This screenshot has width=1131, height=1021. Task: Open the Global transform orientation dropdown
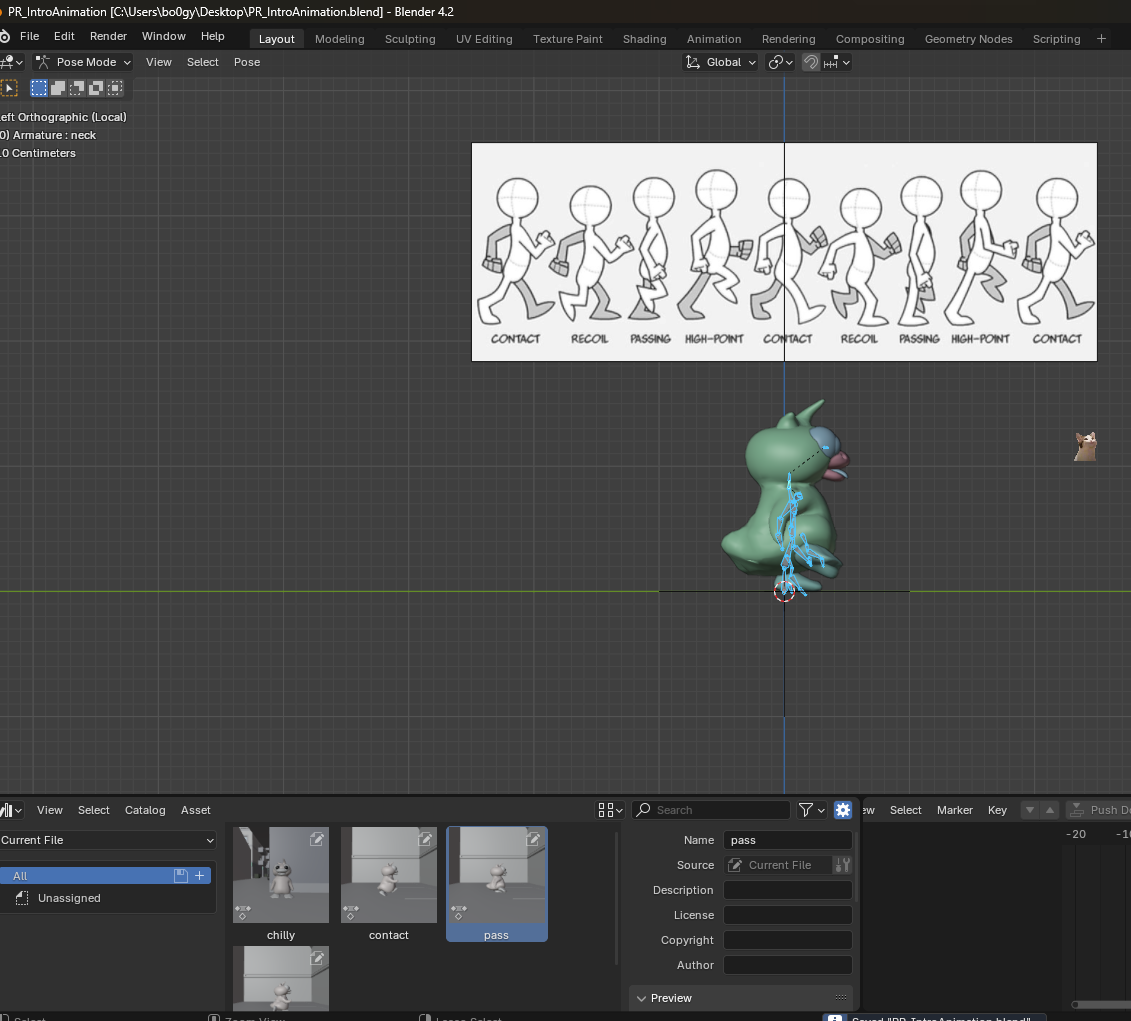720,62
